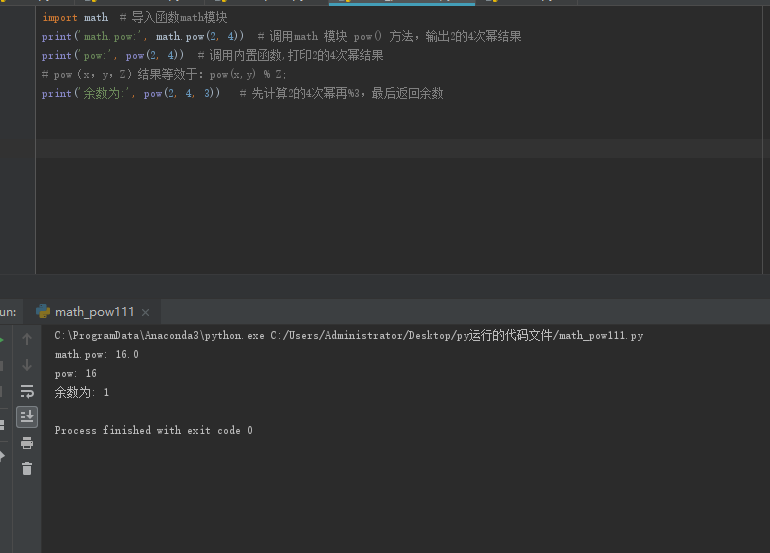
Task: Click the Print console output icon
Action: coord(27,443)
